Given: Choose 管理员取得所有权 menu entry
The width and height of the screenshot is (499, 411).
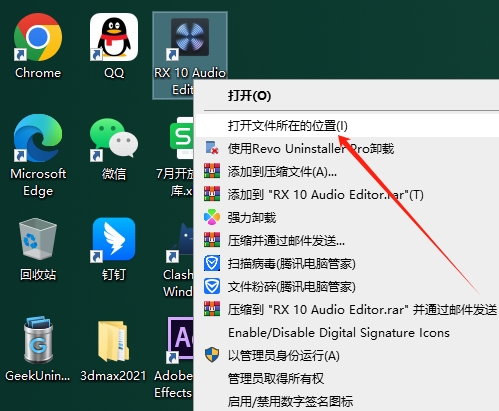Looking at the screenshot, I should pos(346,379).
